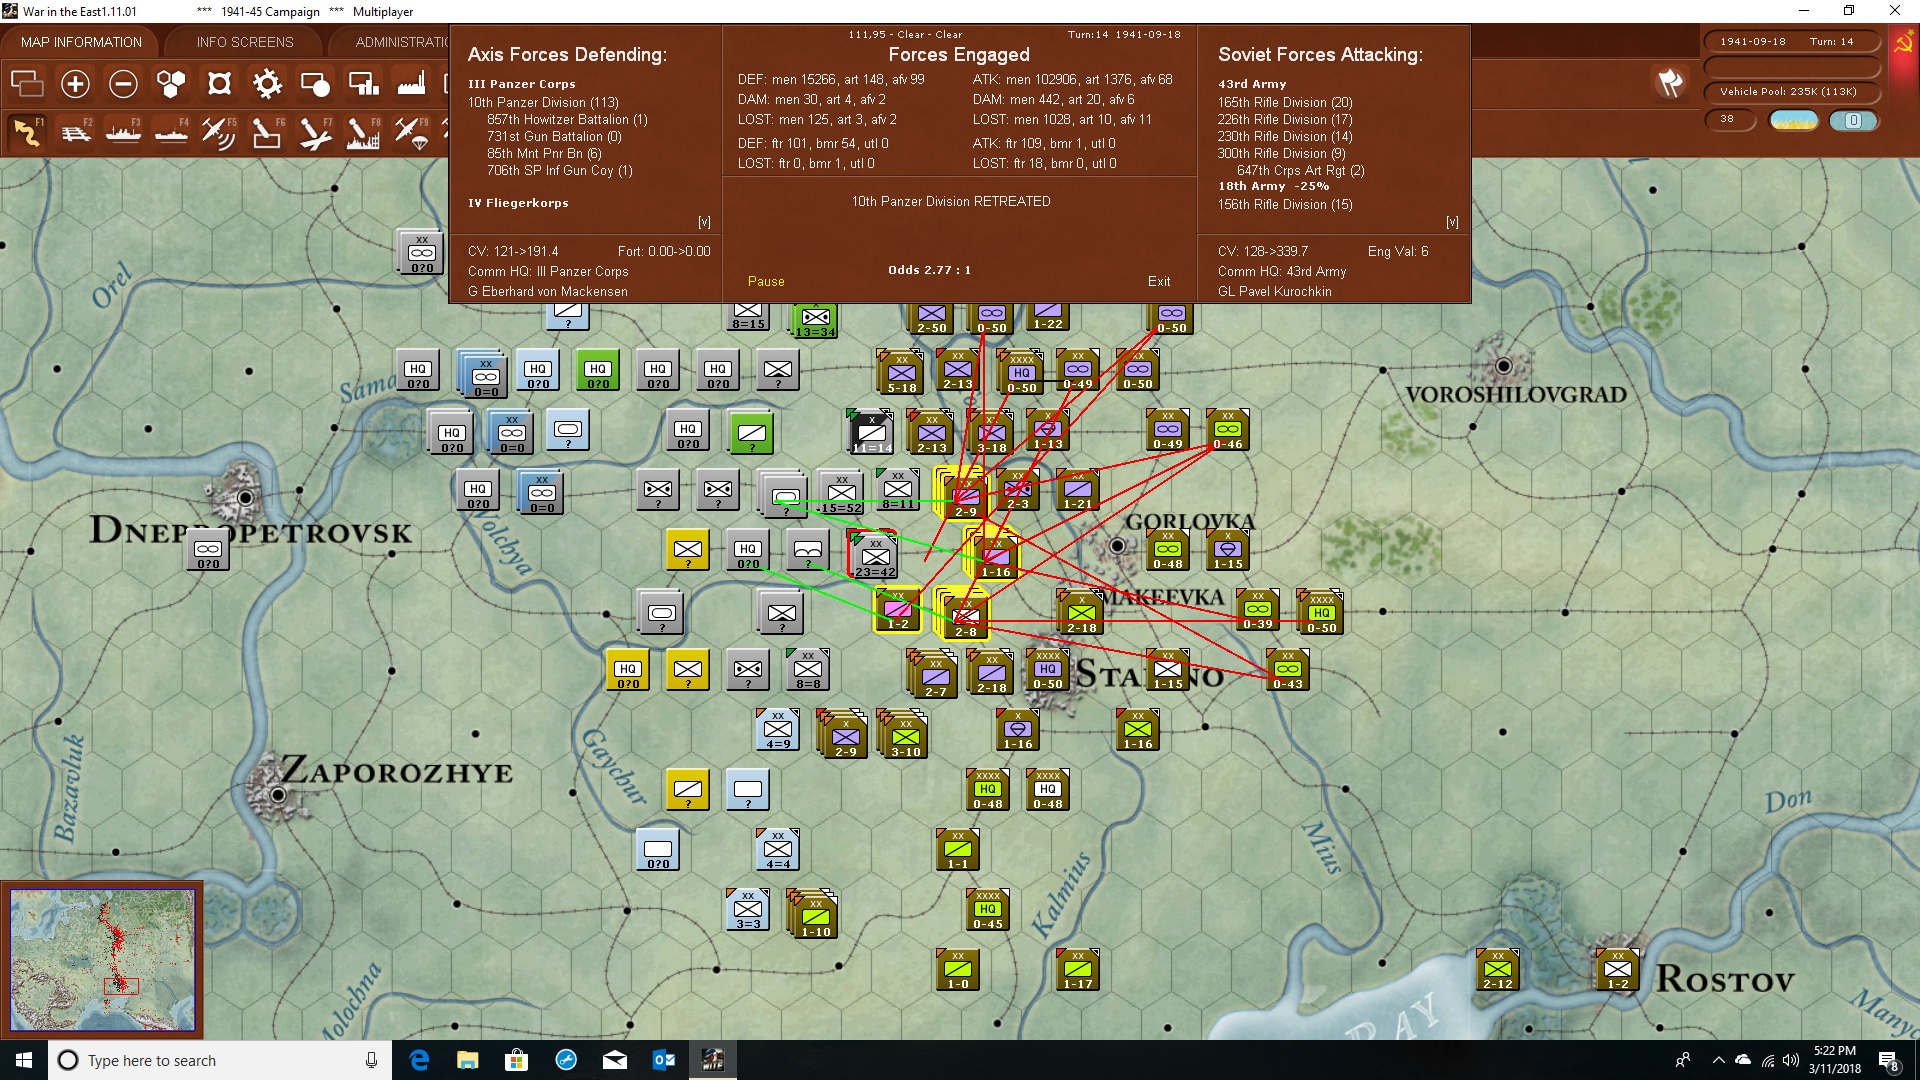The image size is (1920, 1080).
Task: Select the F5 air recon mode icon
Action: coord(219,132)
